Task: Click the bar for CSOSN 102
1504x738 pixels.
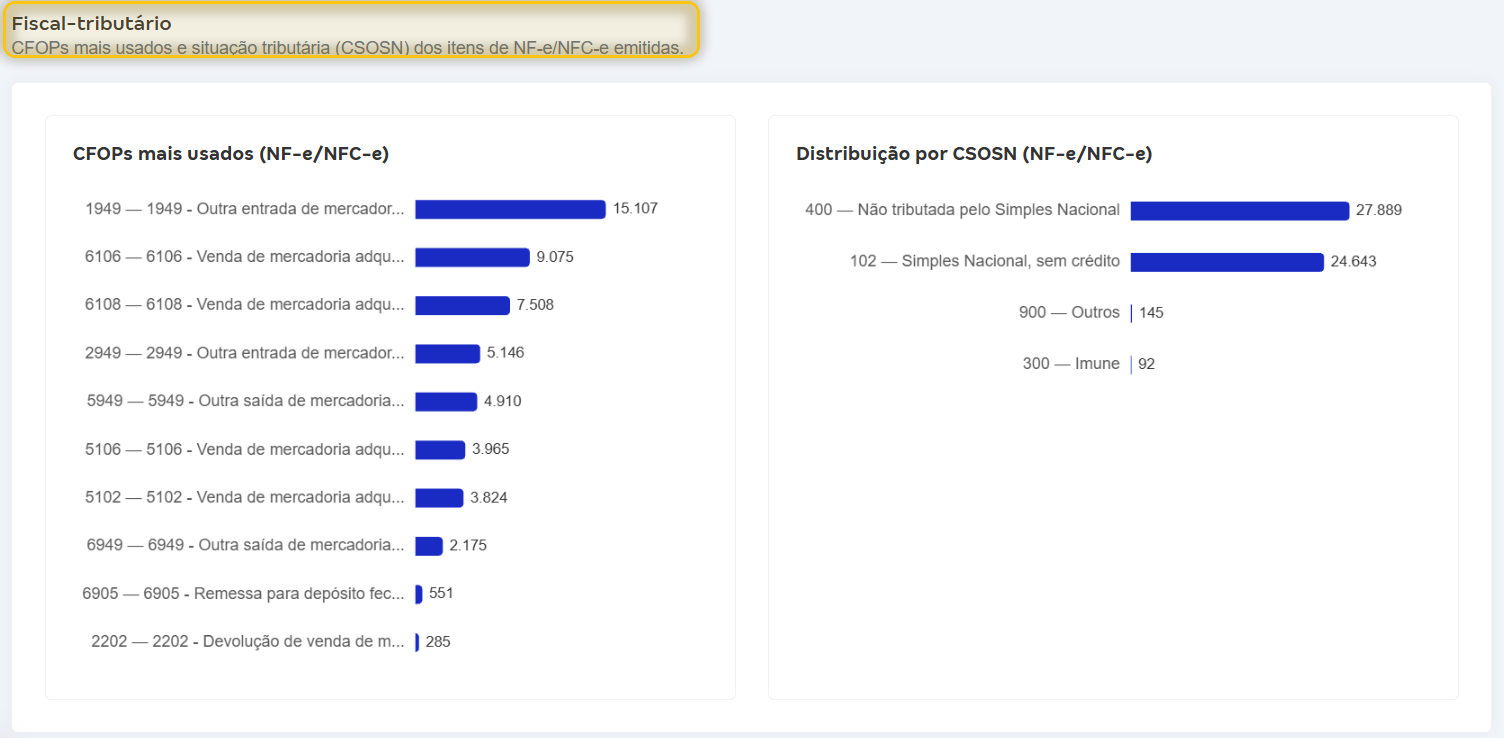Action: coord(1227,261)
